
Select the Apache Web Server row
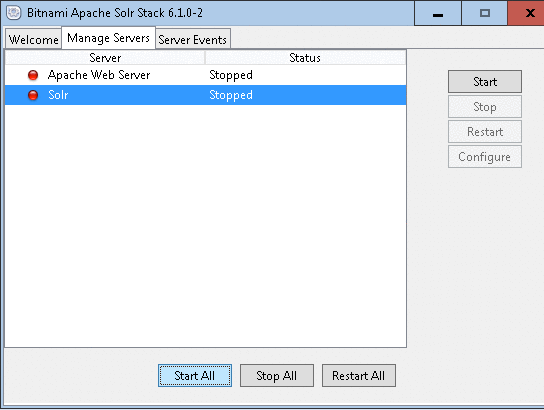pos(205,75)
